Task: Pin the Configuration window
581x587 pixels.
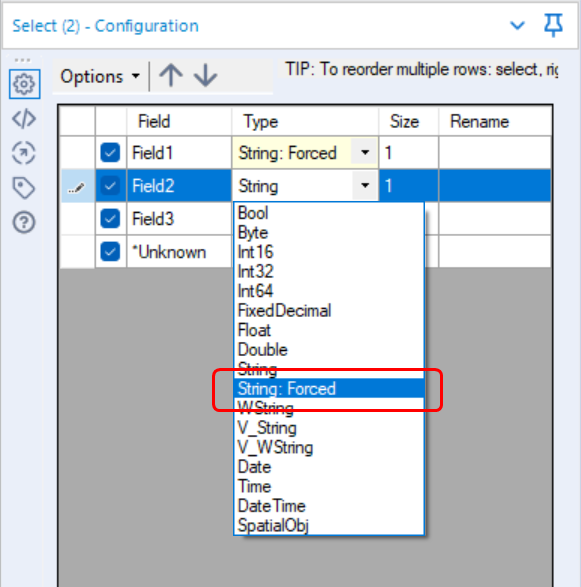Action: coord(553,25)
